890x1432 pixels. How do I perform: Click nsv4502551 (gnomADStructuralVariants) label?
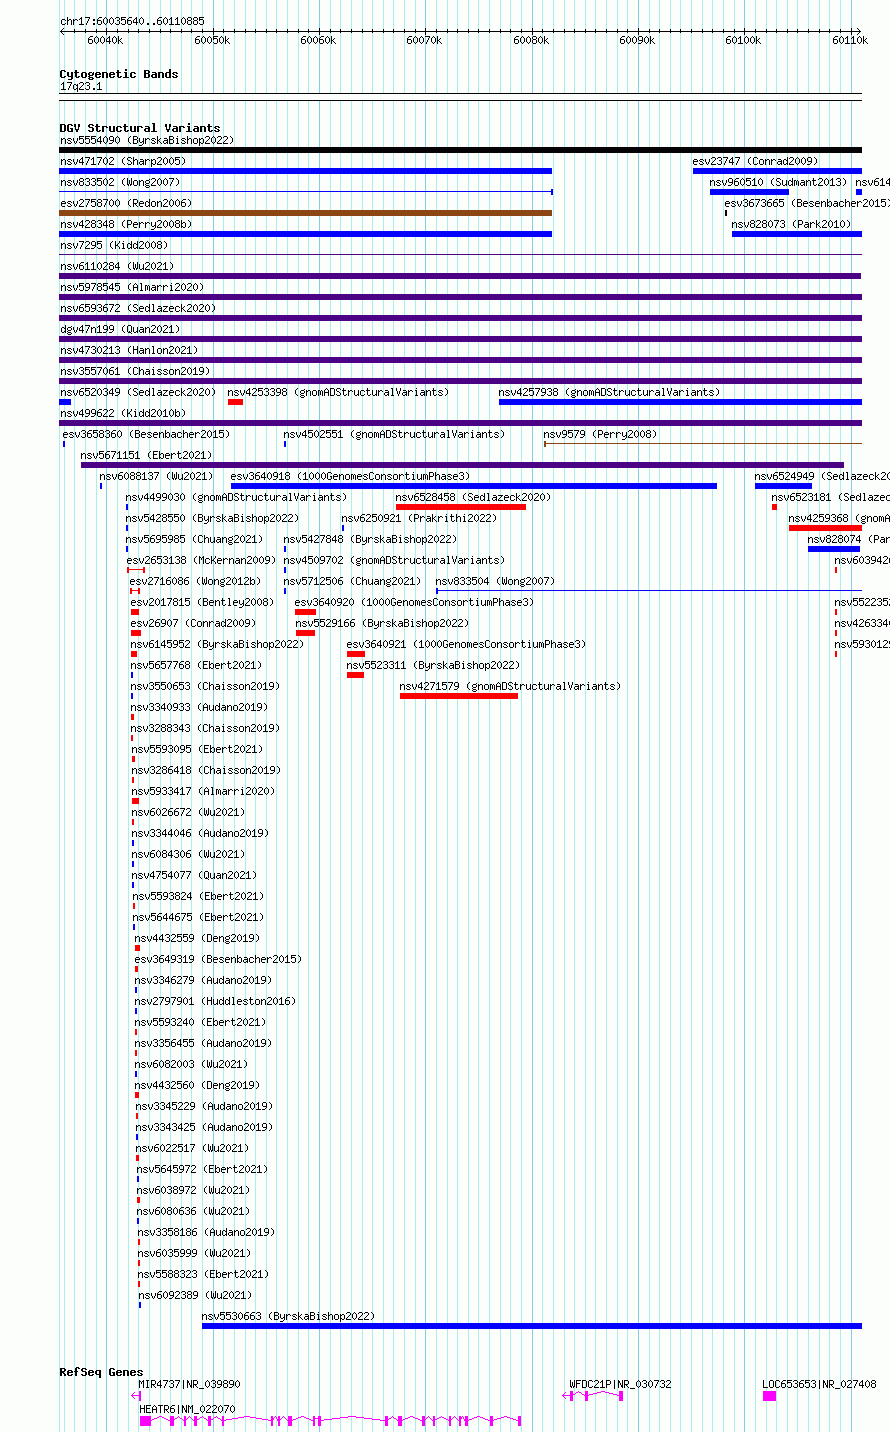[x=394, y=434]
